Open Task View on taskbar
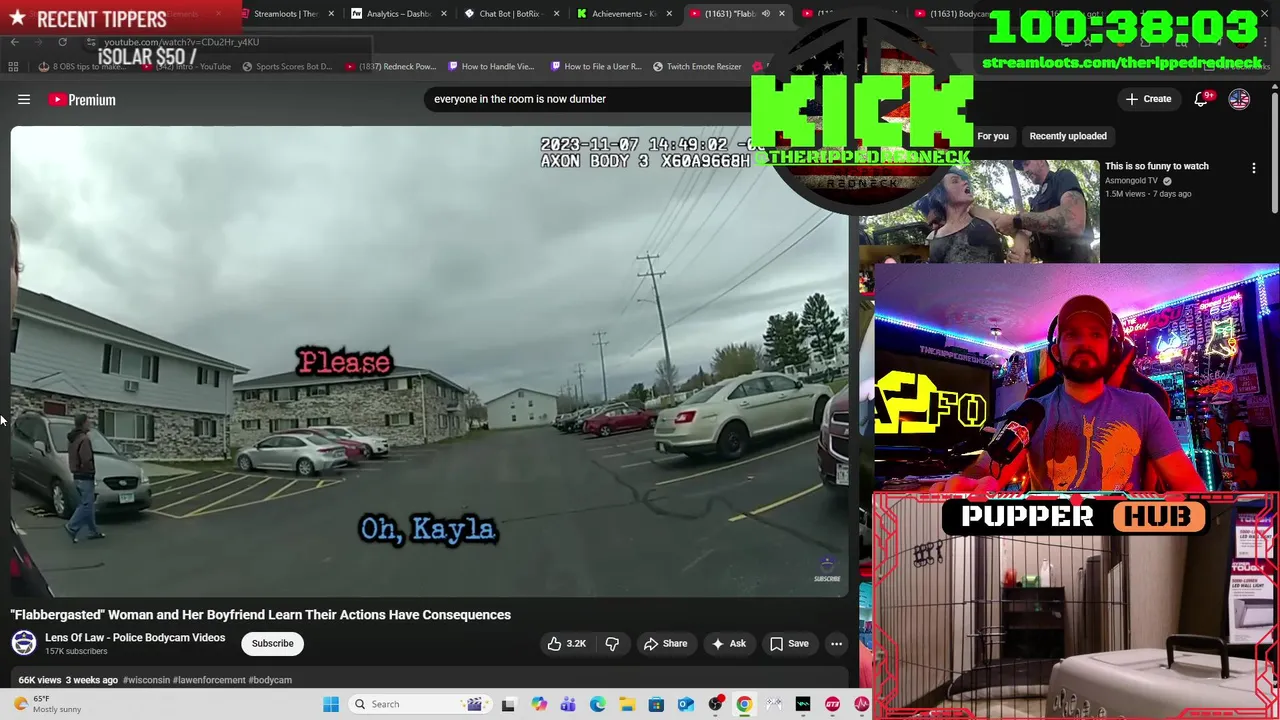The width and height of the screenshot is (1280, 720). [x=508, y=705]
